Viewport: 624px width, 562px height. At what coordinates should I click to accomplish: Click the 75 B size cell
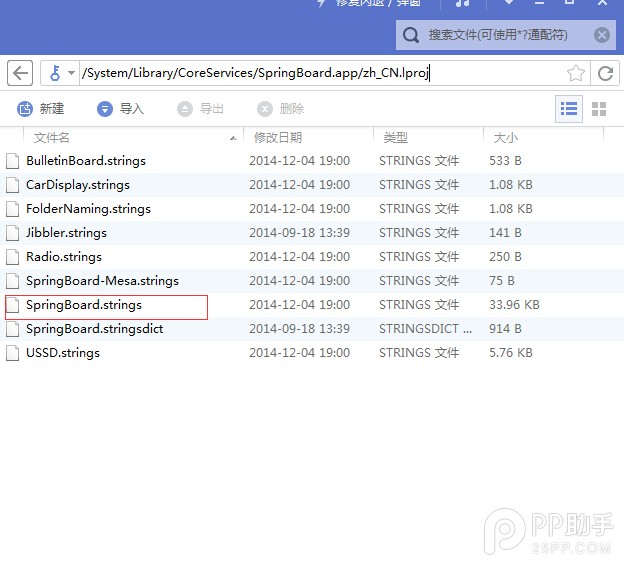(x=501, y=281)
